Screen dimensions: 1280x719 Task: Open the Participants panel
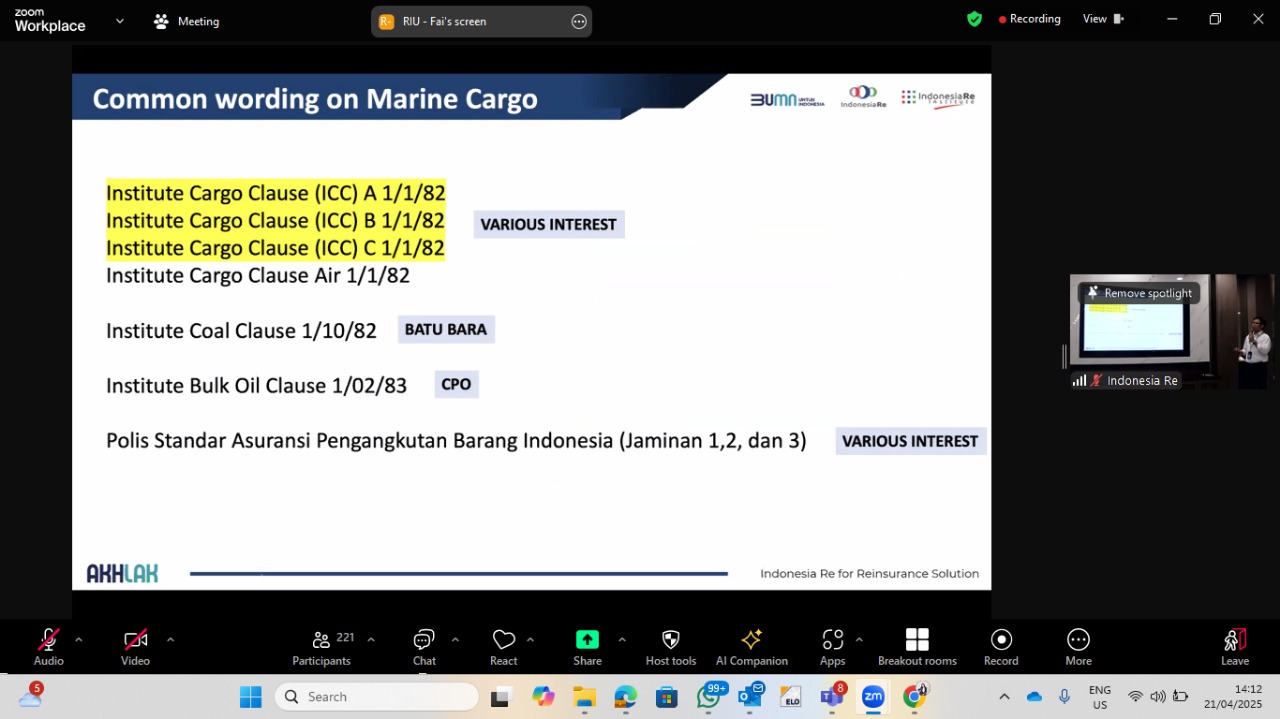click(321, 647)
